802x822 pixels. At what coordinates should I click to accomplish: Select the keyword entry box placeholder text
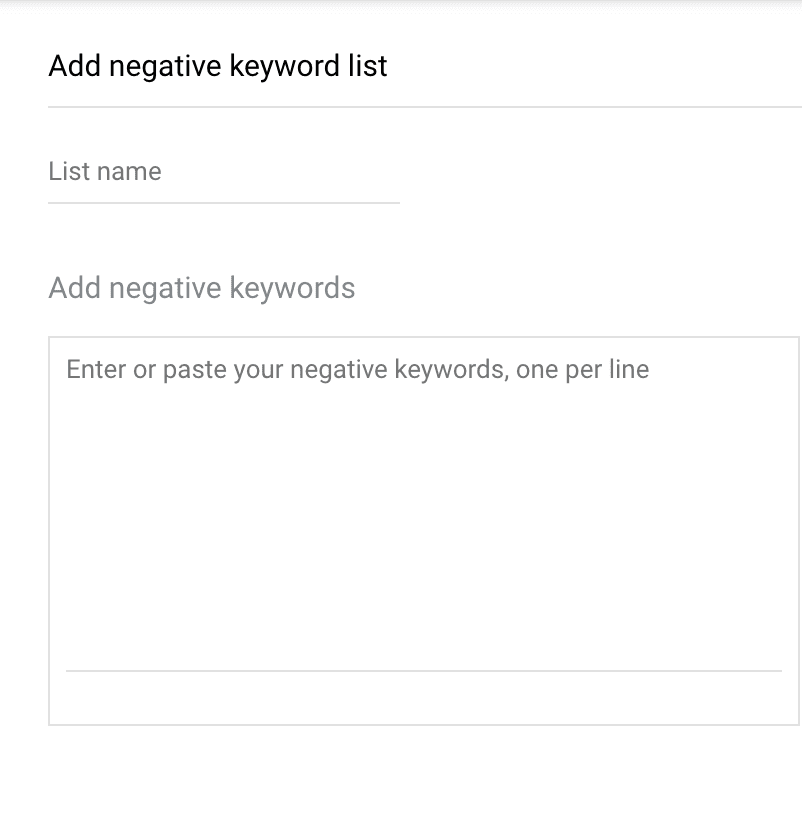coord(357,369)
